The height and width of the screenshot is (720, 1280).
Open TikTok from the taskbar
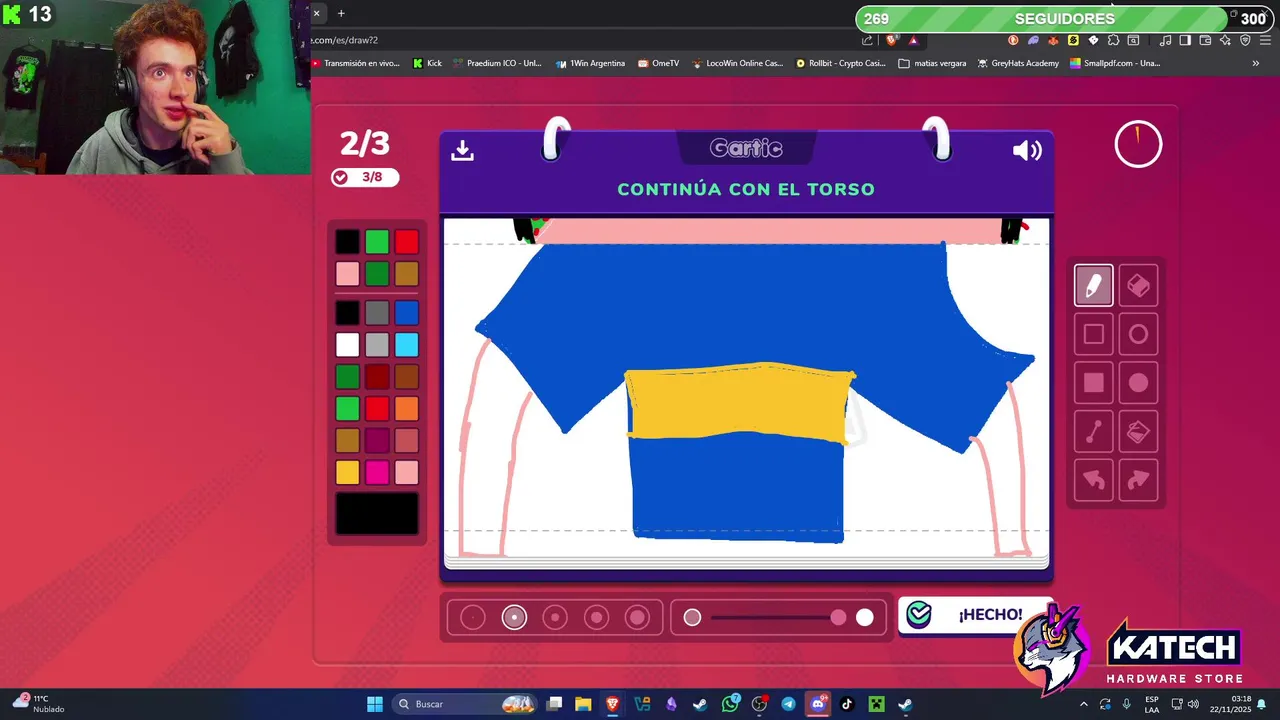847,704
